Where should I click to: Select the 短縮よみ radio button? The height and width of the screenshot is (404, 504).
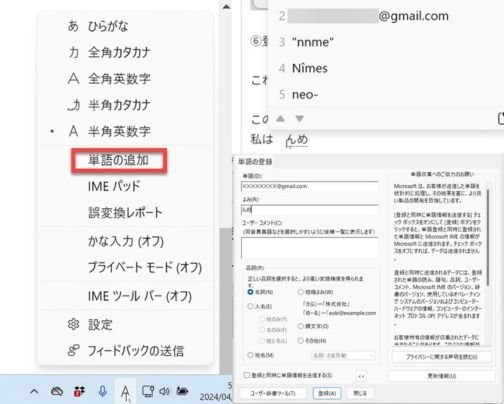coord(301,292)
